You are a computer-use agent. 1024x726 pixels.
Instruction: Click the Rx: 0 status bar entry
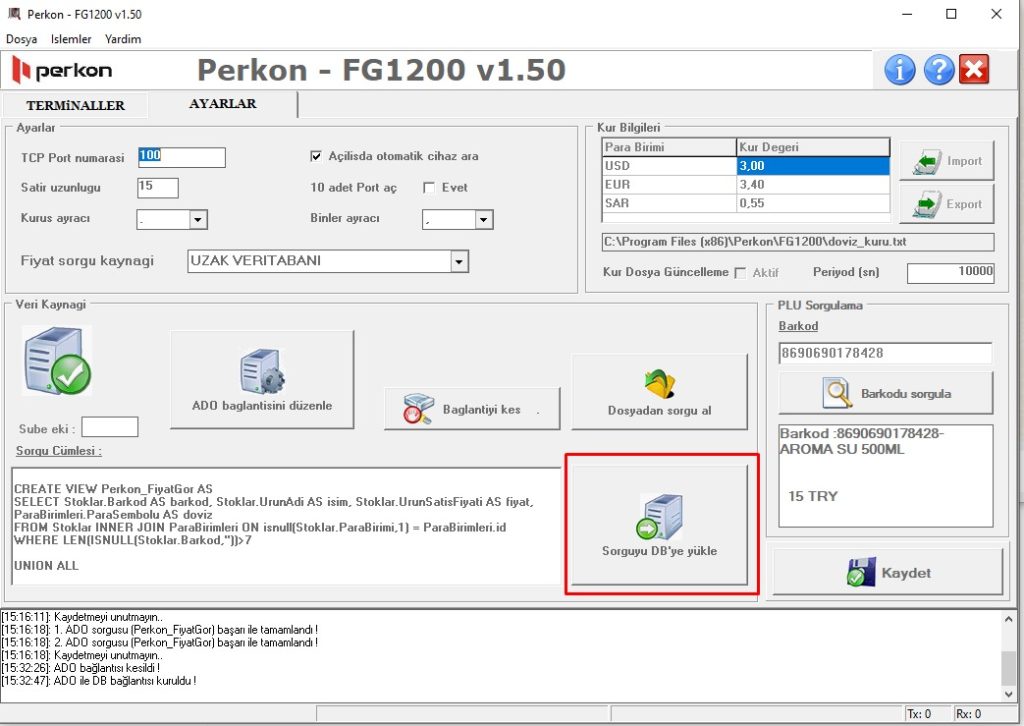969,714
